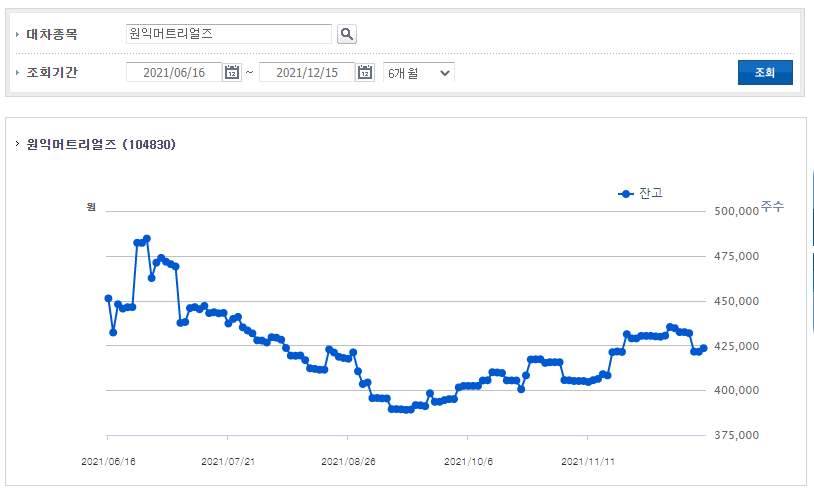Click the 2021/08/26 x-axis date label

point(348,461)
